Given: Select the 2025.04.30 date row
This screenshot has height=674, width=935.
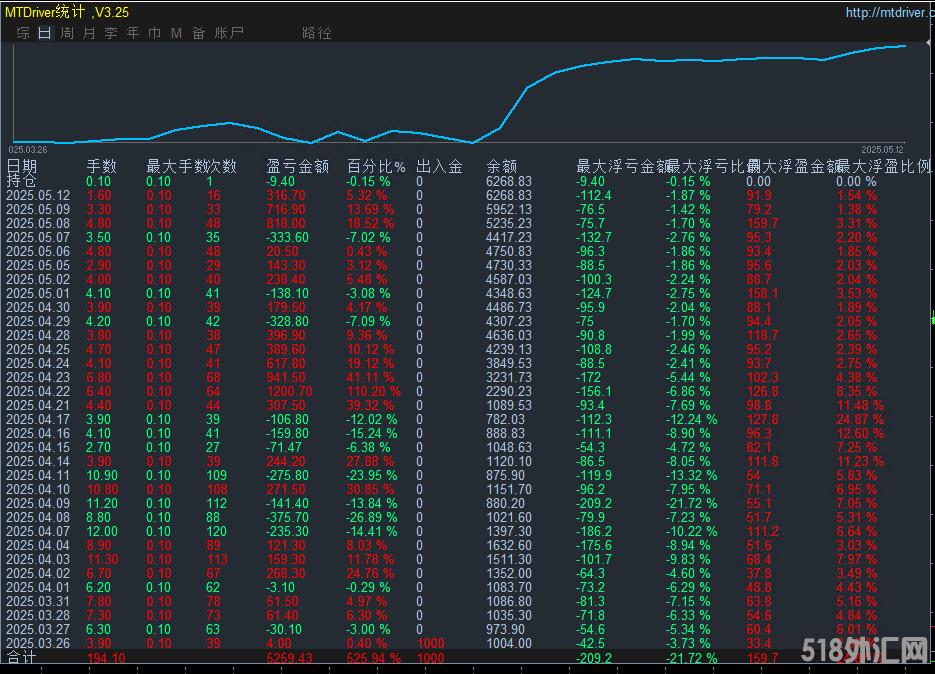Looking at the screenshot, I should pos(468,307).
